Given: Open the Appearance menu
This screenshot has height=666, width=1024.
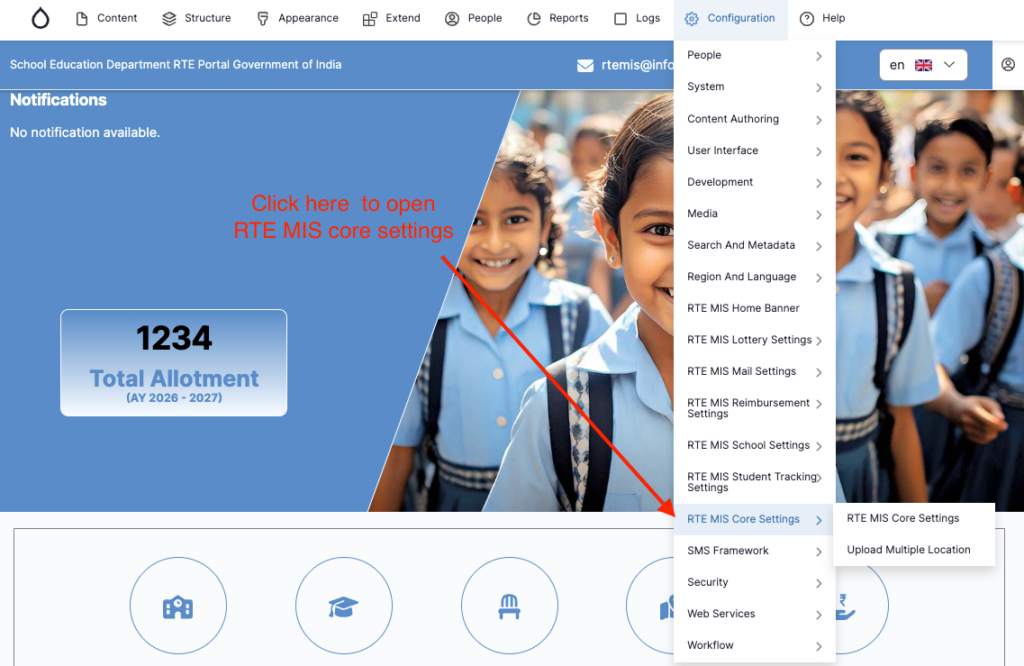Looking at the screenshot, I should [297, 18].
